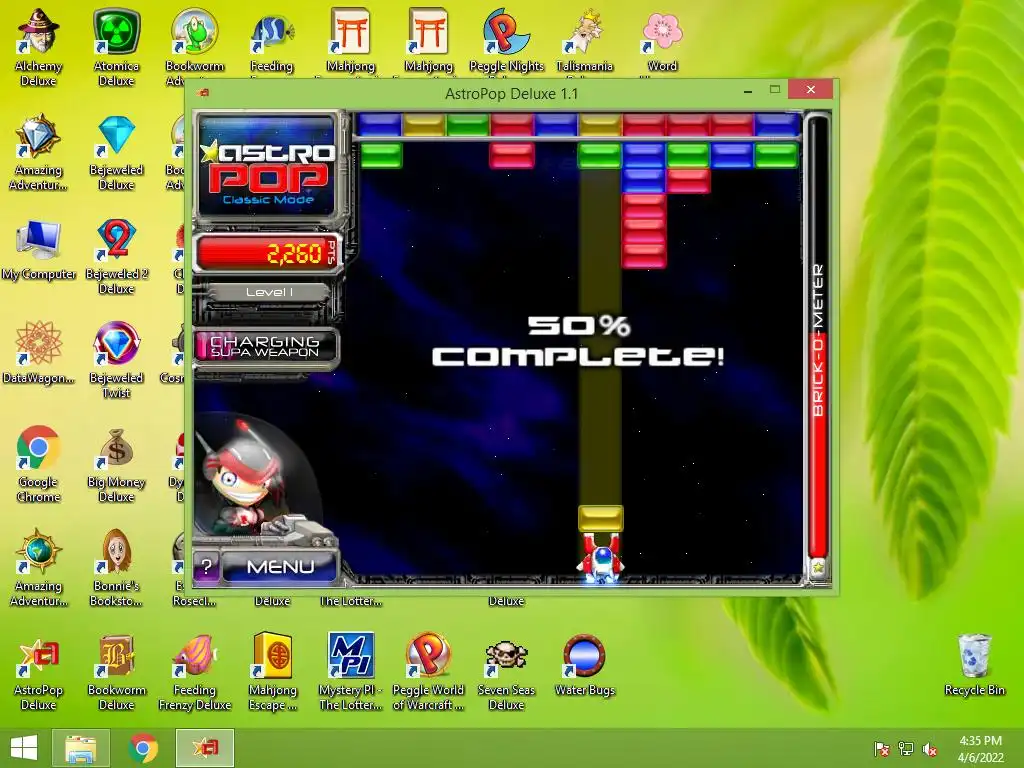The height and width of the screenshot is (768, 1024).
Task: Click the Charging Supa Weapon indicator
Action: [x=266, y=346]
